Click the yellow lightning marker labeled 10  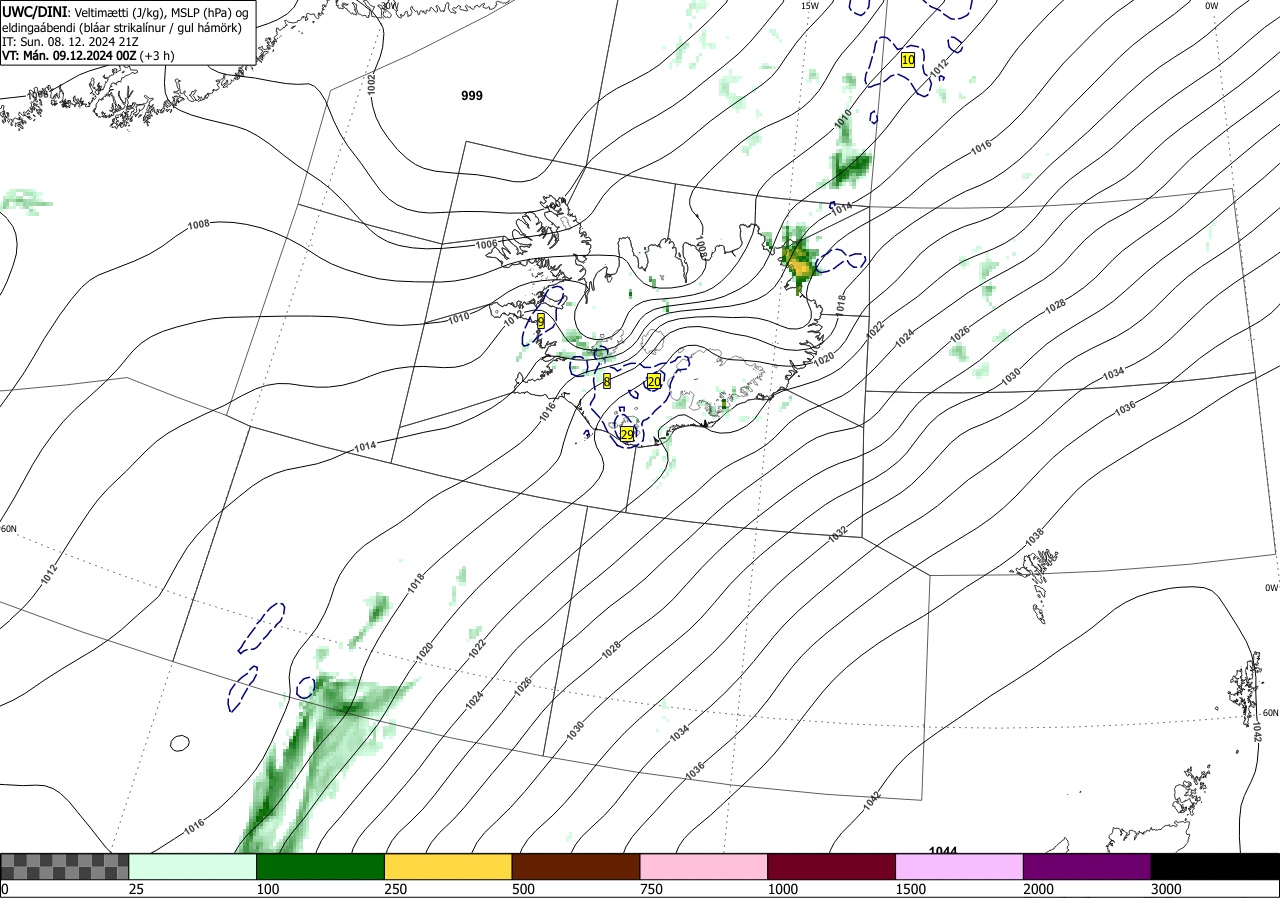[908, 60]
